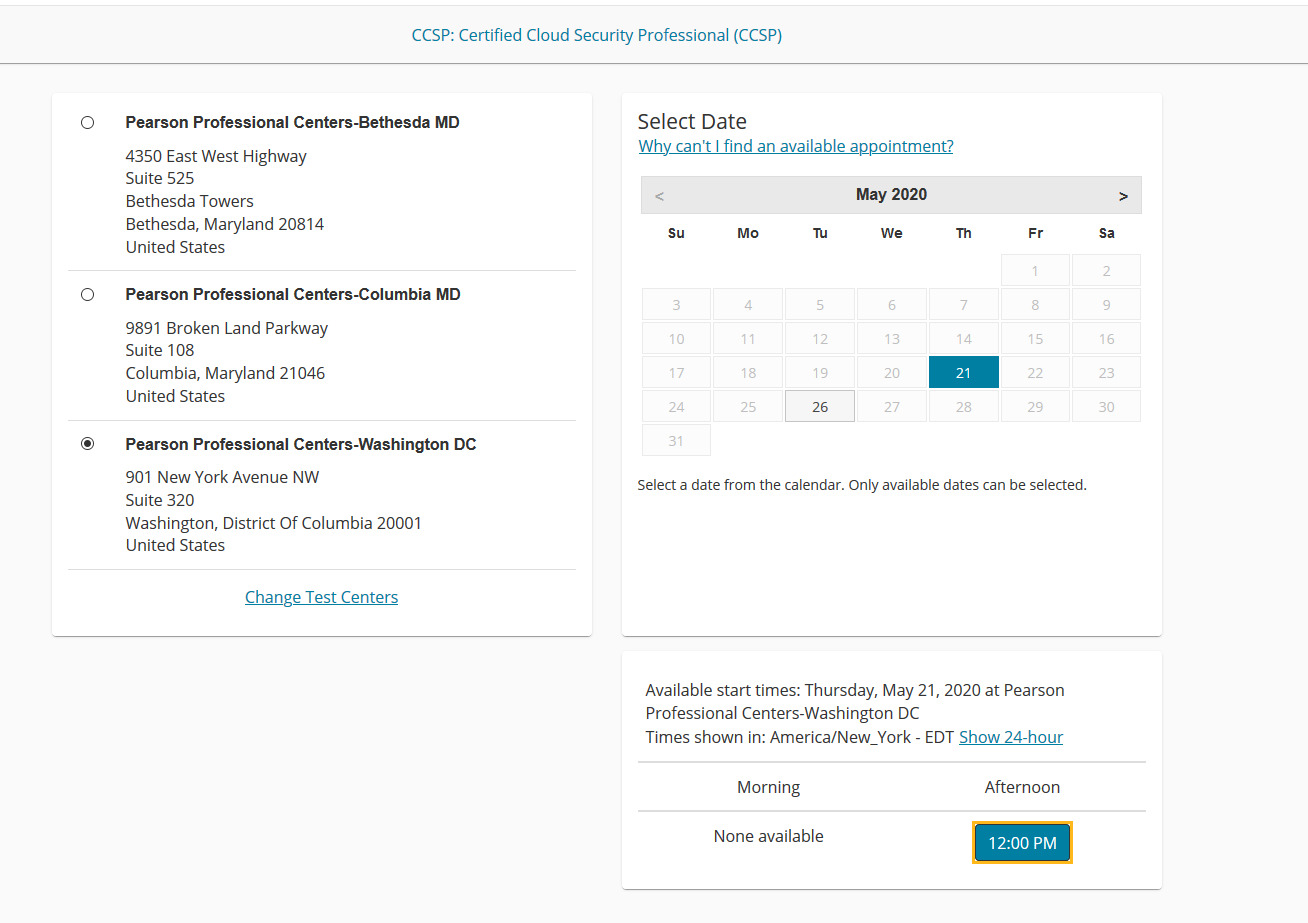Select Washington DC test center radio button
This screenshot has height=923, width=1308.
[x=88, y=444]
